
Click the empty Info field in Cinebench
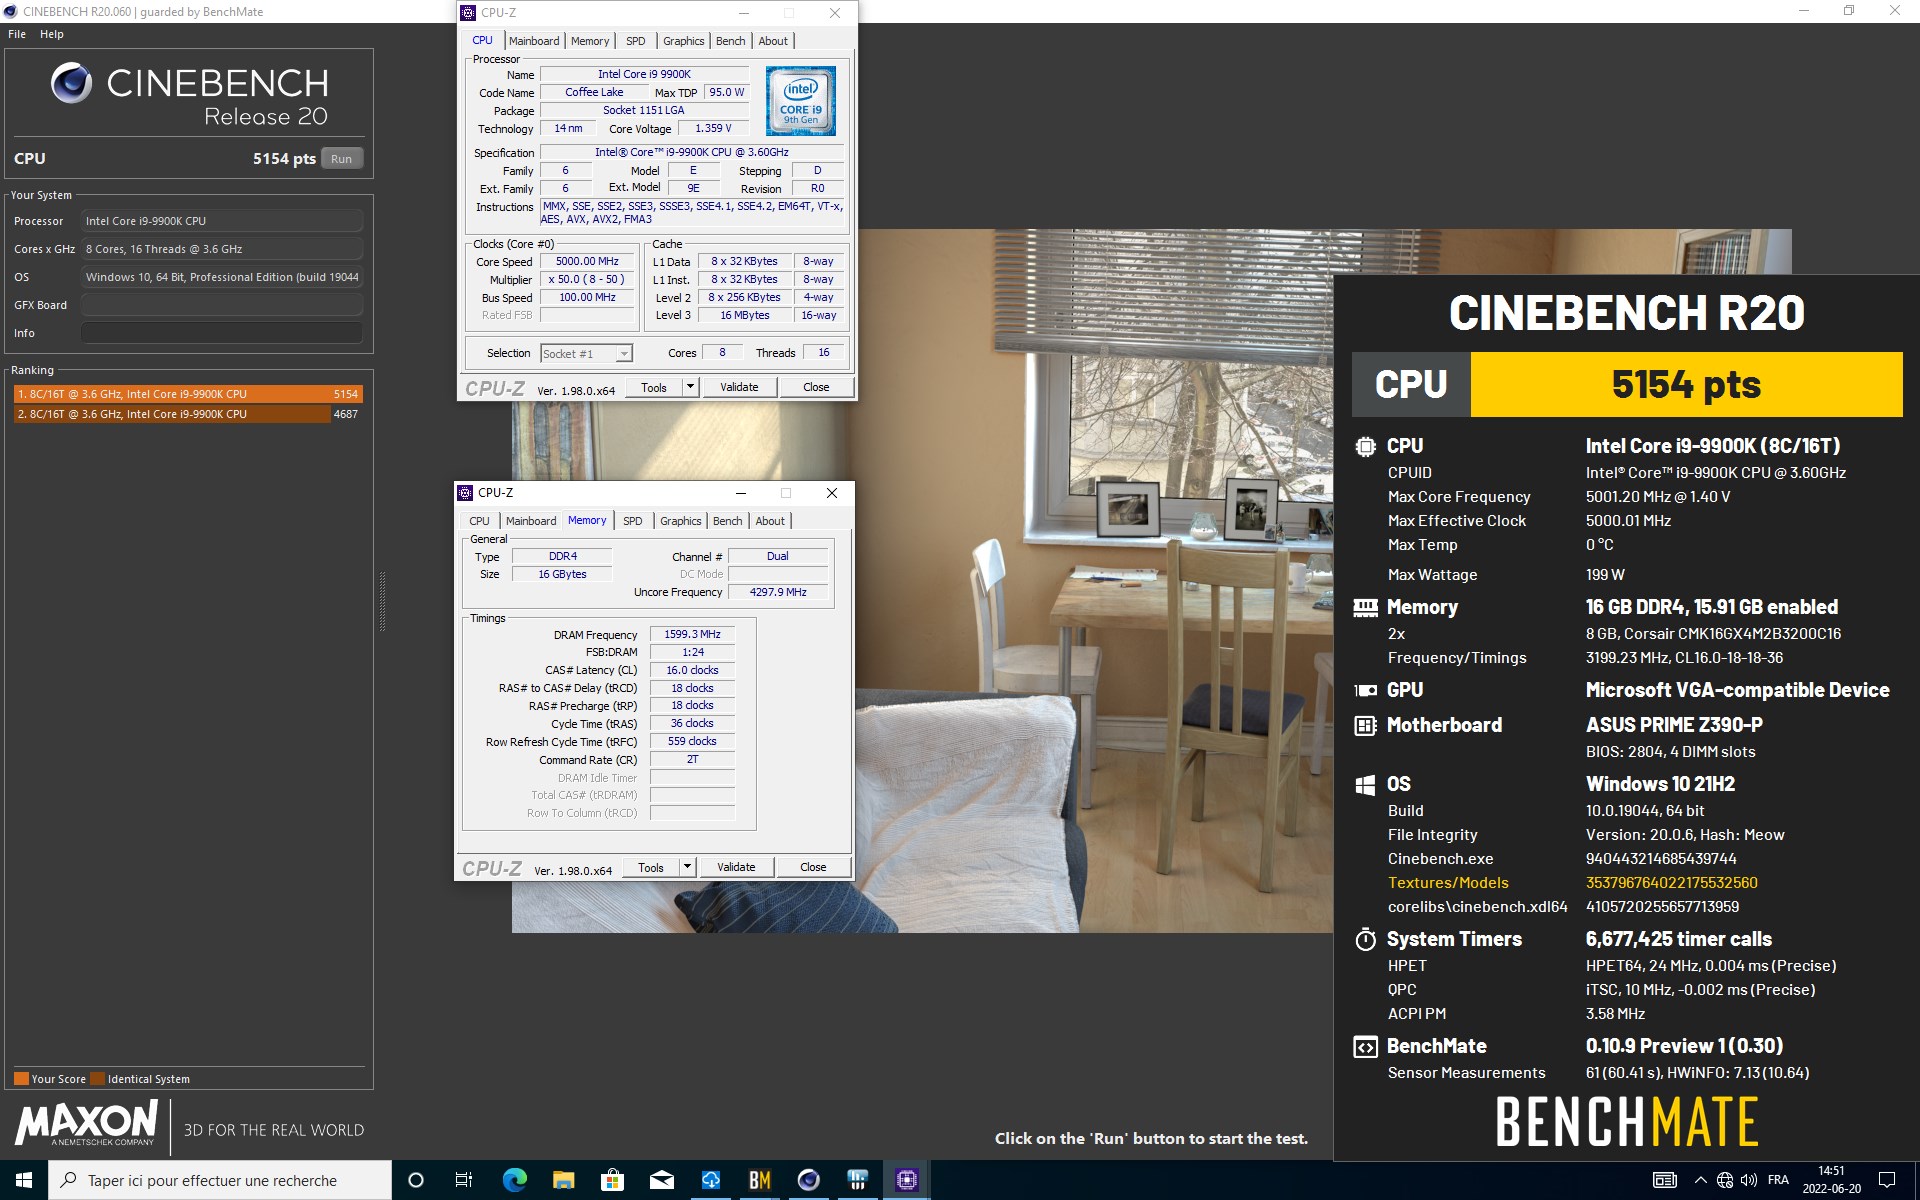222,333
